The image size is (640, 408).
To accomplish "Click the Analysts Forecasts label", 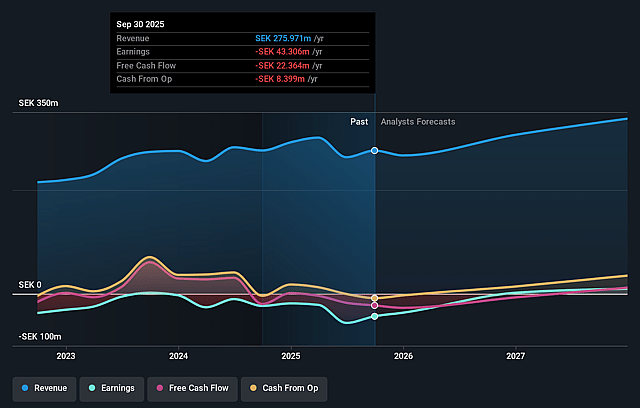I will [x=418, y=122].
